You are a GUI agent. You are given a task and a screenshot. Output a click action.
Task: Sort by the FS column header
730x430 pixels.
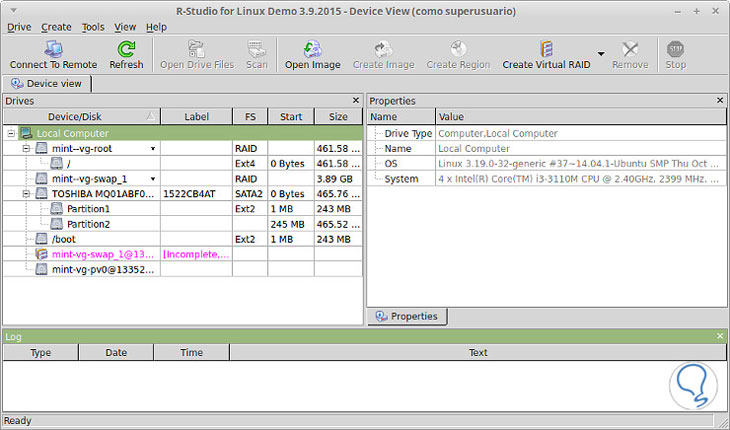click(250, 116)
